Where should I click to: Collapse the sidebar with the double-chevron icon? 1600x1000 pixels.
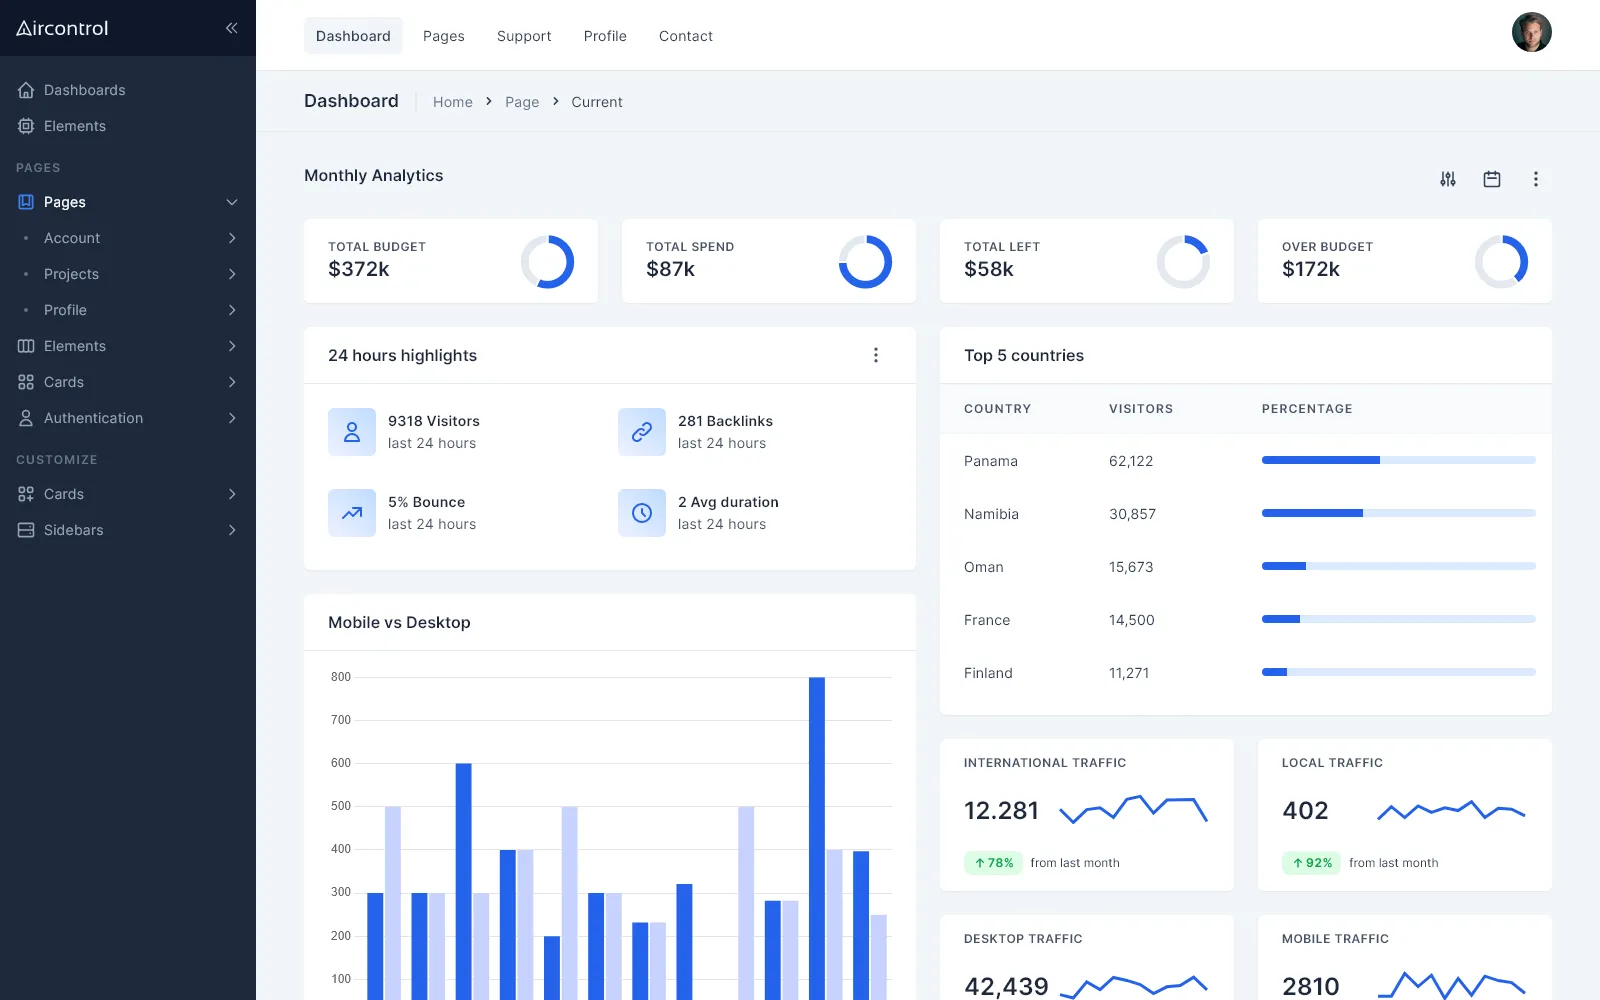[x=231, y=28]
